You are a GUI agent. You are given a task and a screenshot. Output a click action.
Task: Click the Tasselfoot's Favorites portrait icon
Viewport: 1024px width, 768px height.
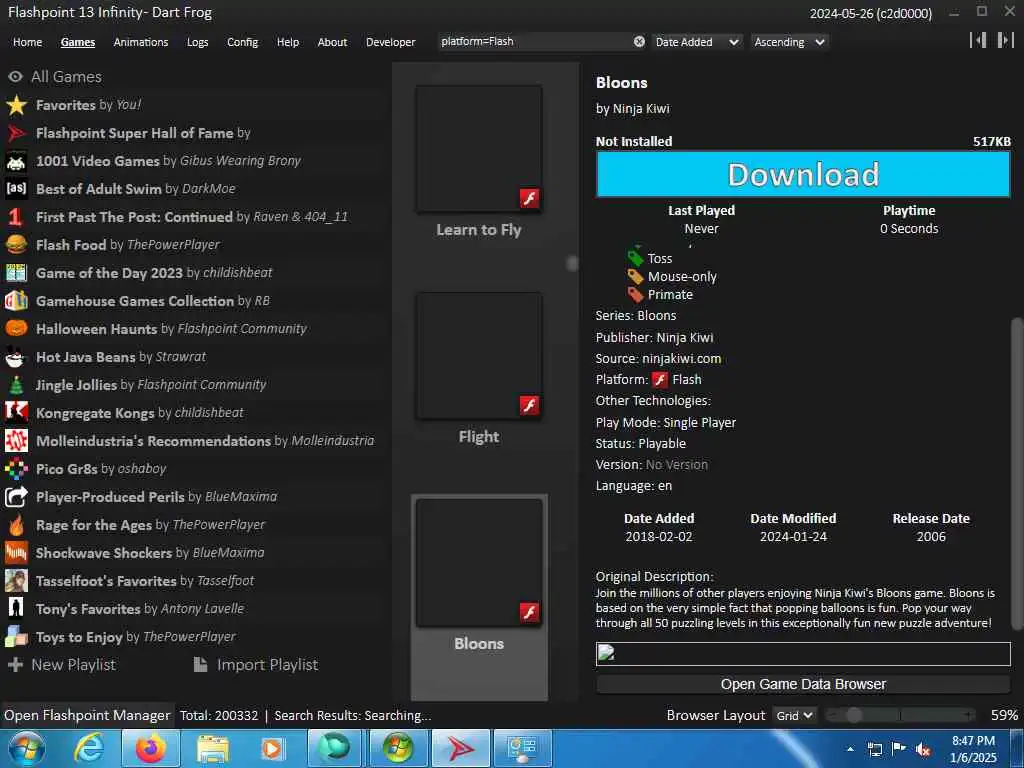[x=16, y=581]
